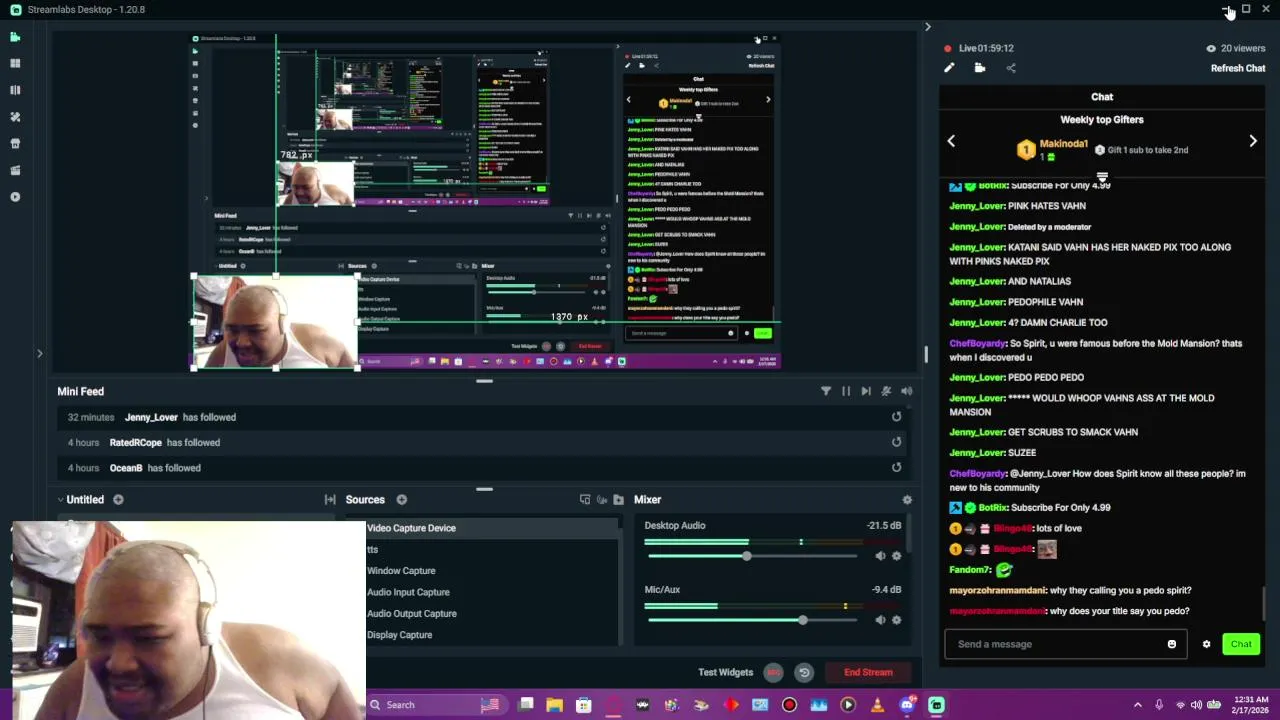
Task: Click the camera icon beside the pencil
Action: [980, 68]
